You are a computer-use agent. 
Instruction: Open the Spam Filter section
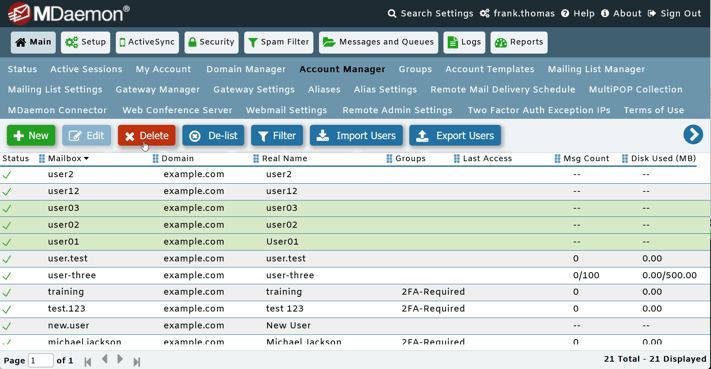pyautogui.click(x=278, y=42)
